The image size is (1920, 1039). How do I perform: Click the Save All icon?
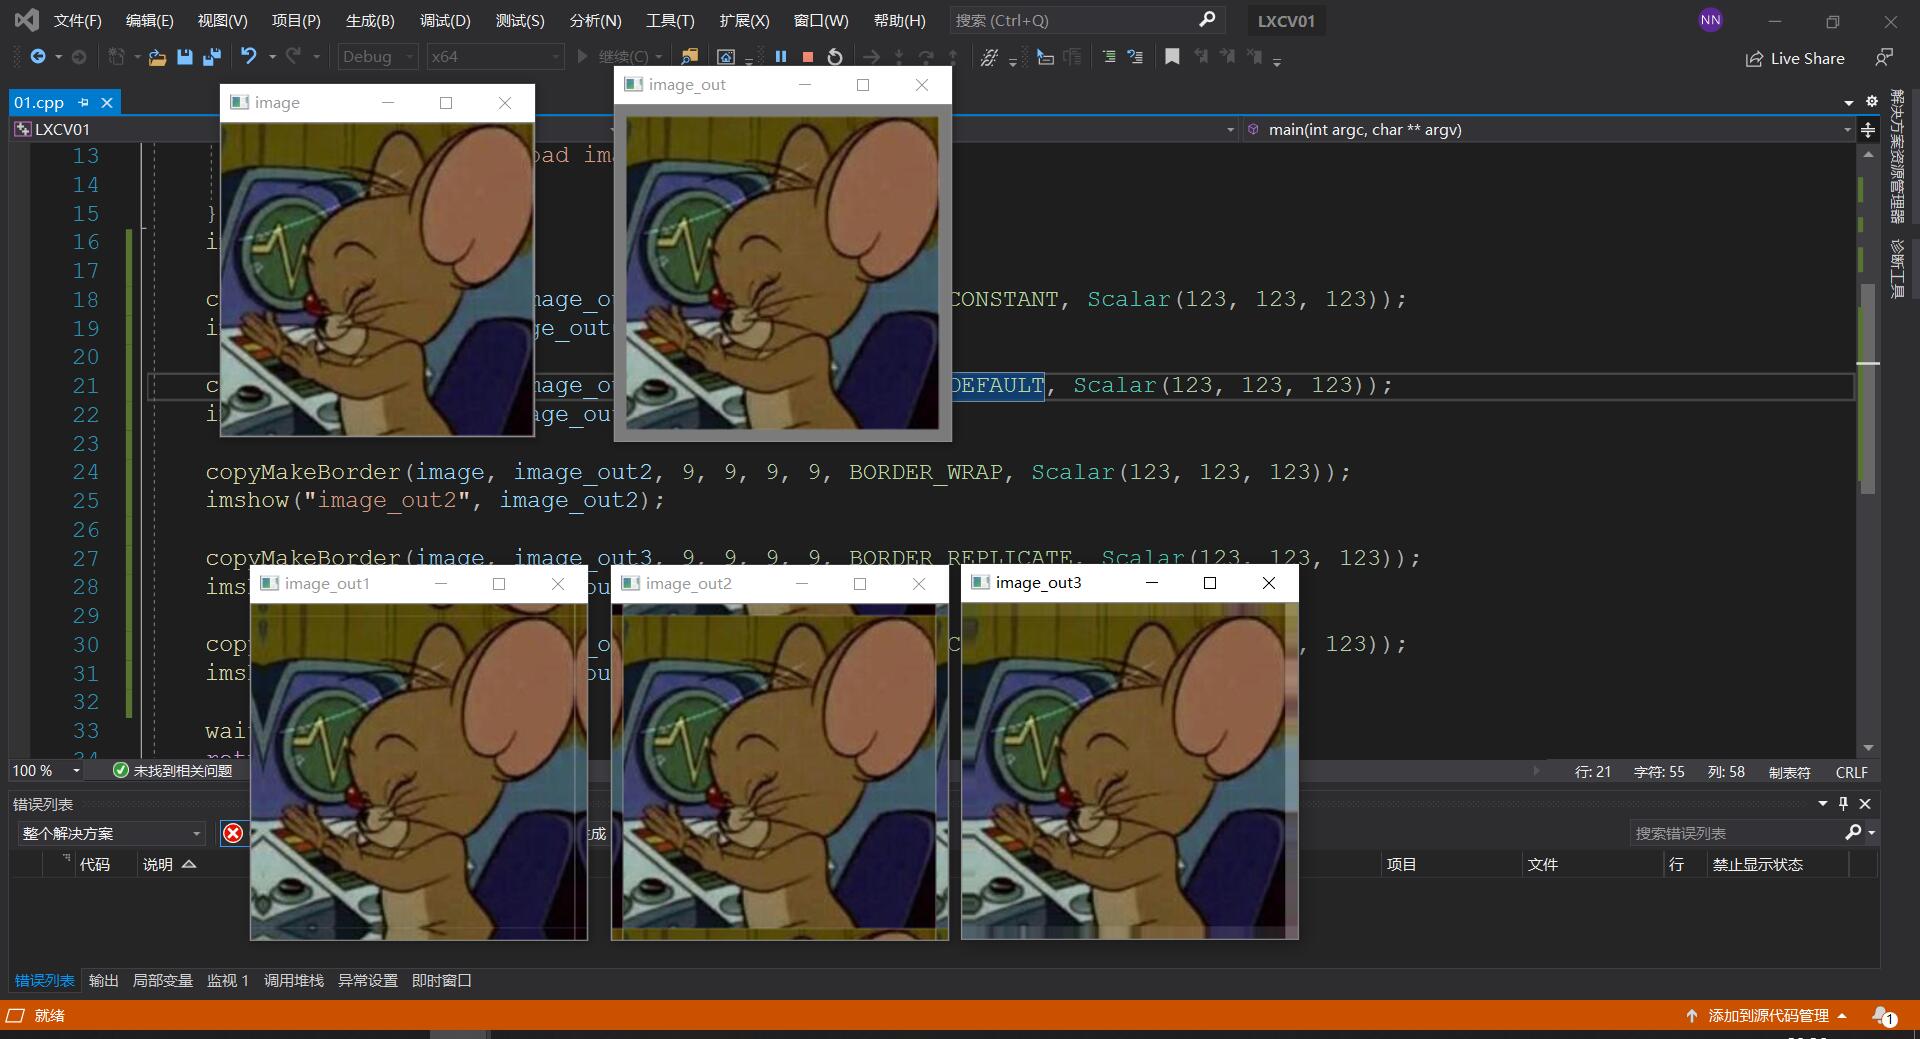[x=211, y=57]
